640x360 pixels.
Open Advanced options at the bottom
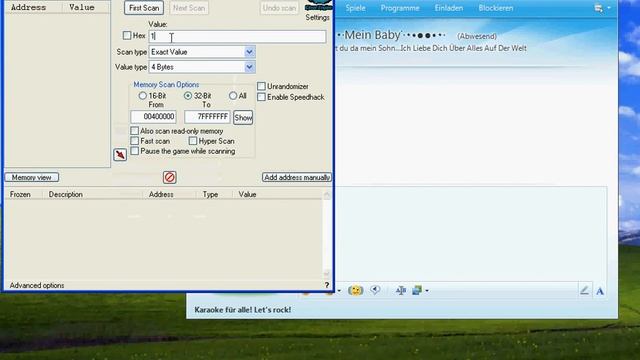click(37, 285)
